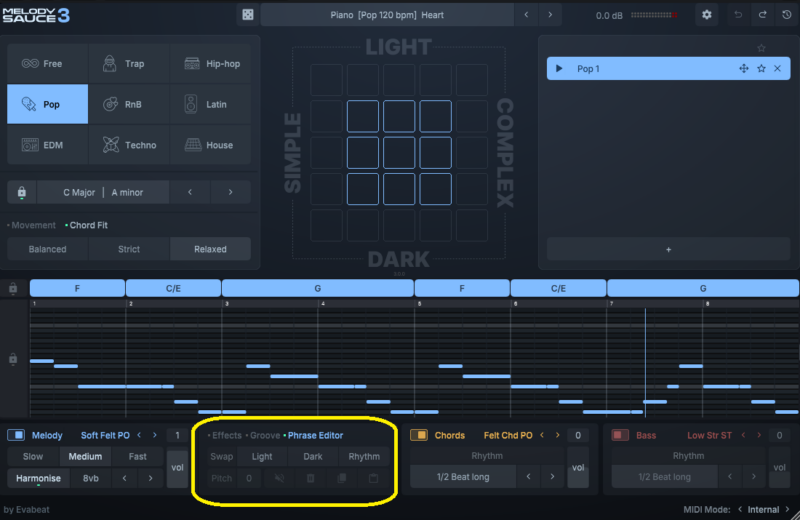Viewport: 800px width, 520px height.
Task: Click the dice randomize icon
Action: coord(247,15)
